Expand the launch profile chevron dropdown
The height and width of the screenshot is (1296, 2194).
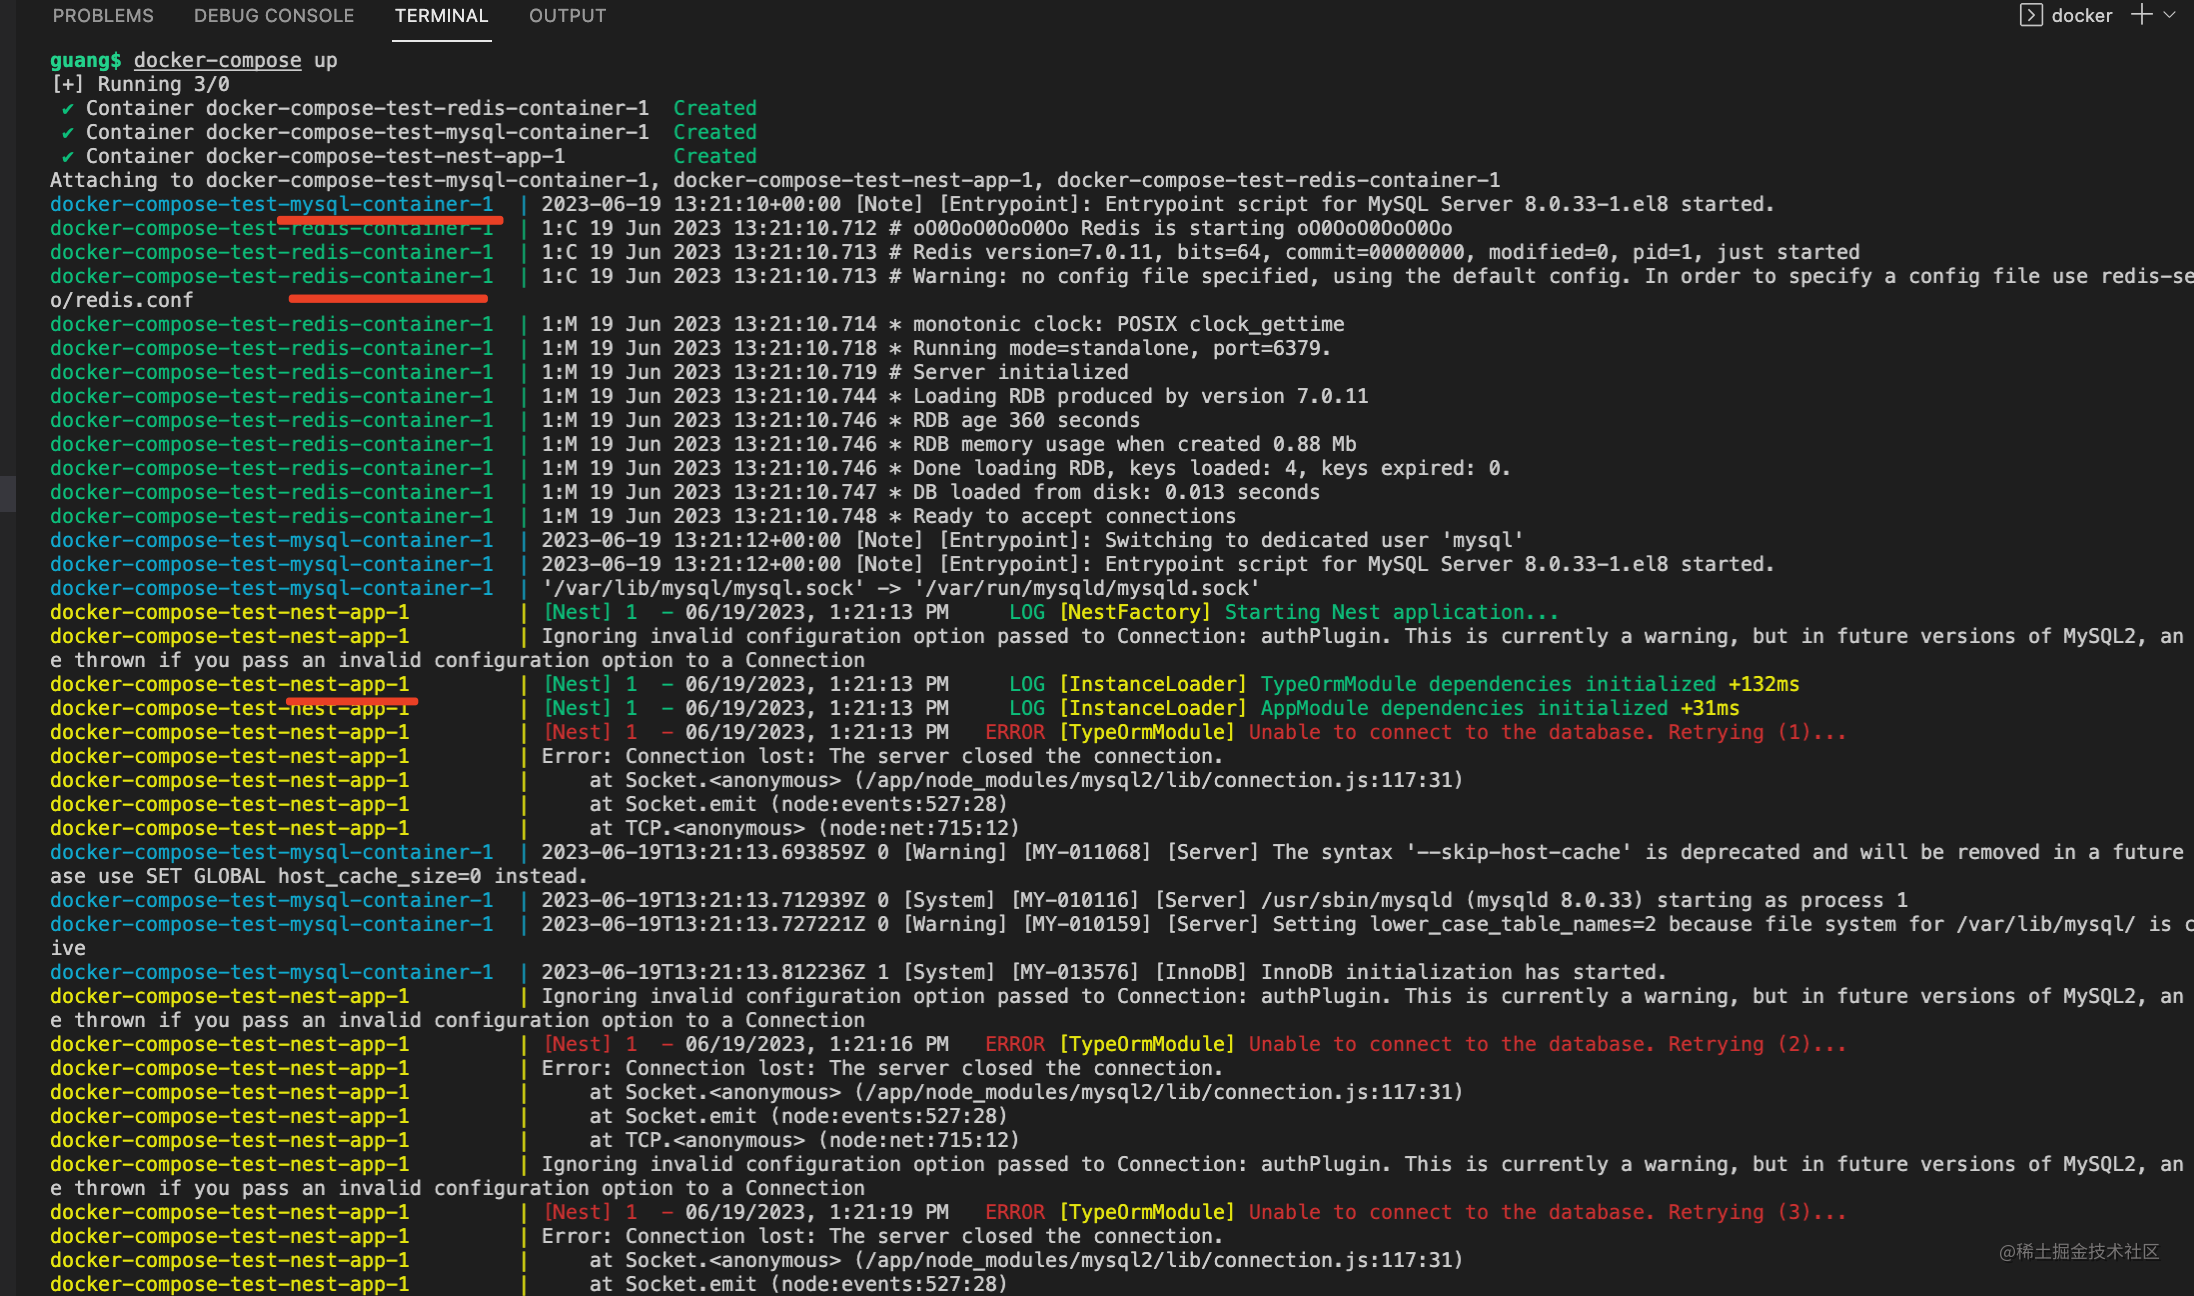2170,15
